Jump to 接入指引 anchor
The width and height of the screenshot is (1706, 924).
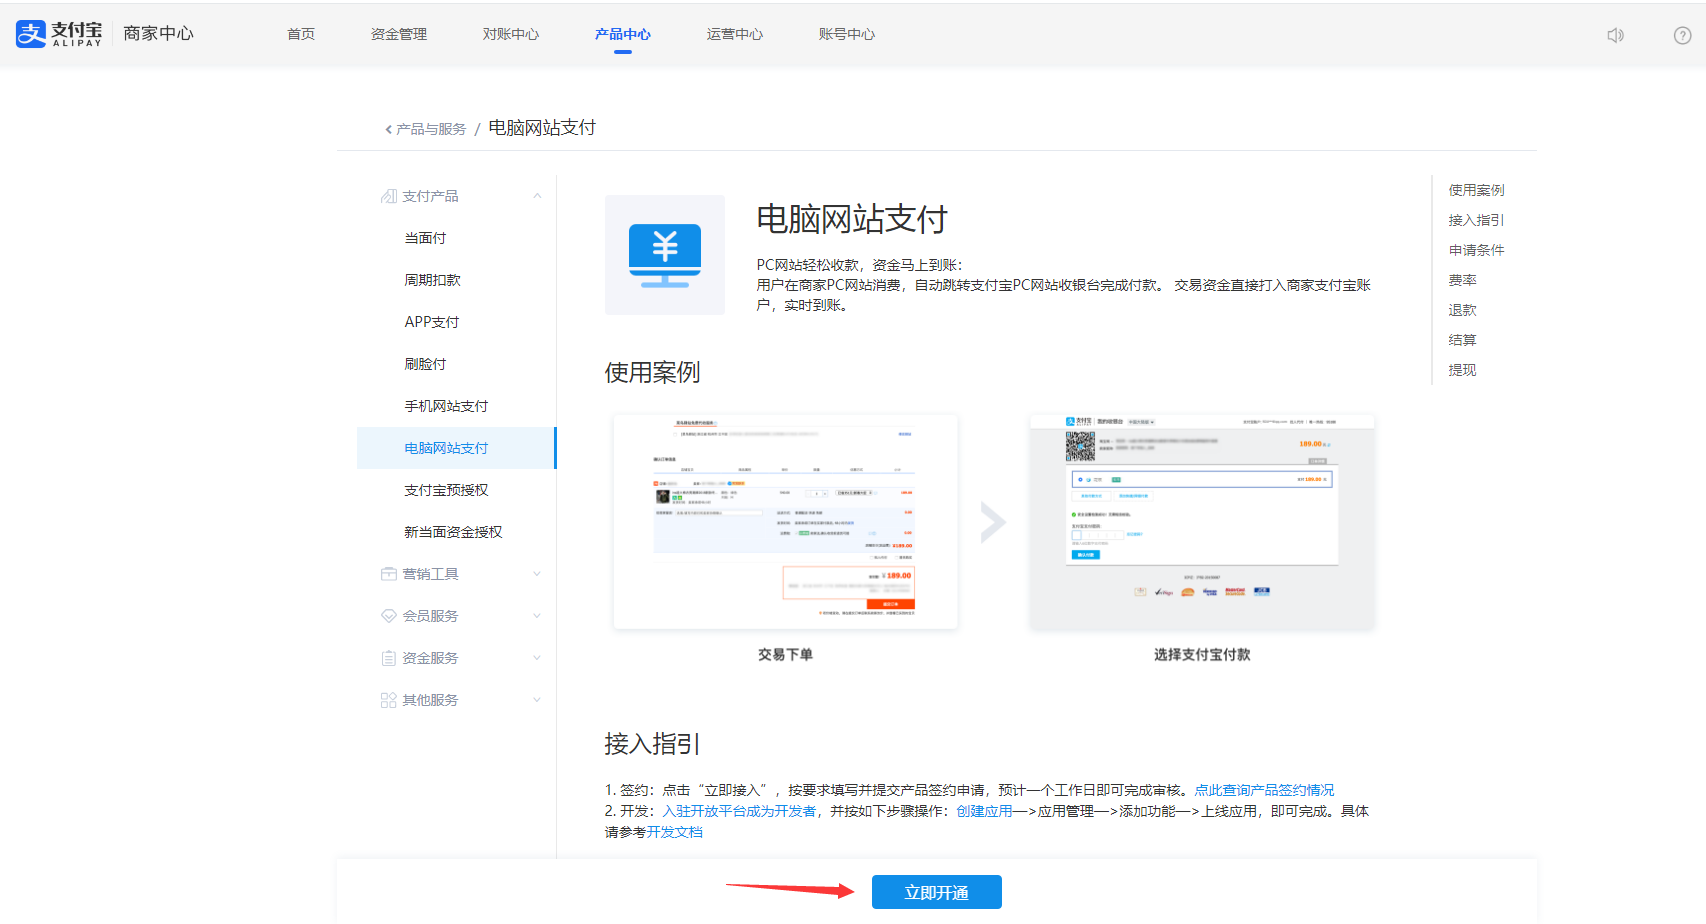(x=1476, y=220)
